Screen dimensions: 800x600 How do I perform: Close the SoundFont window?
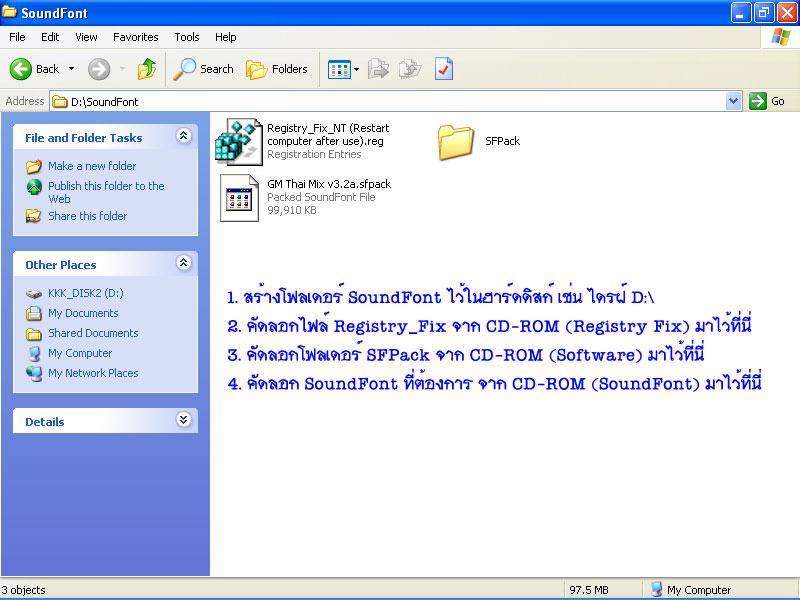(x=787, y=12)
